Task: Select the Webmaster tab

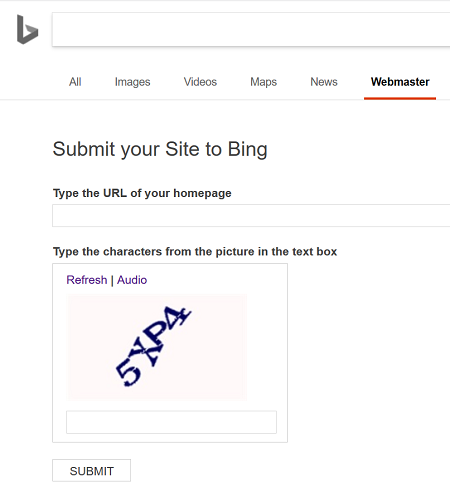Action: [400, 82]
